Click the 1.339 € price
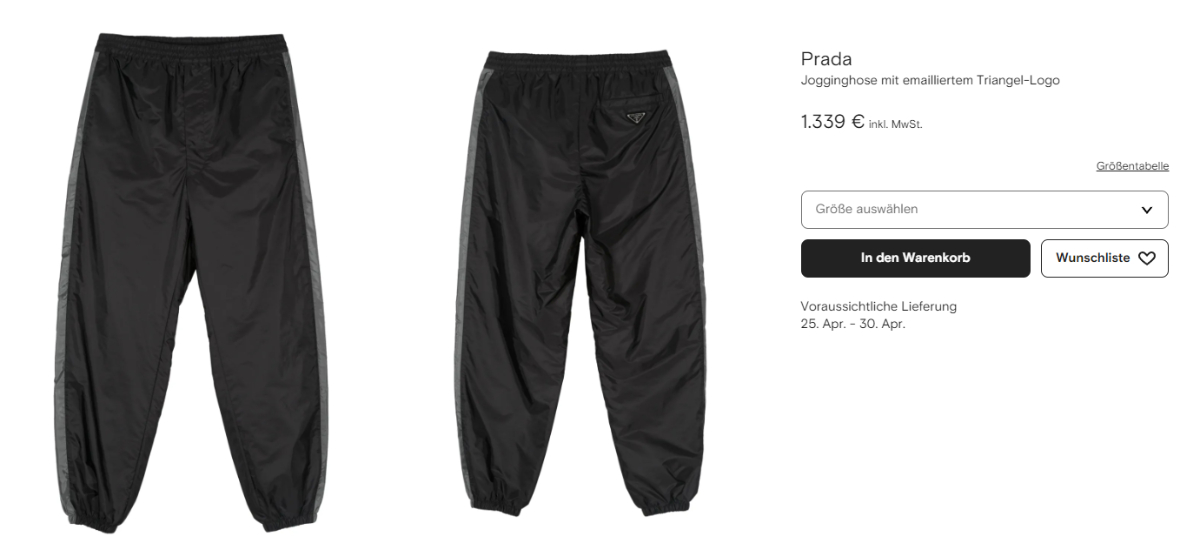This screenshot has height=543, width=1200. click(x=832, y=122)
